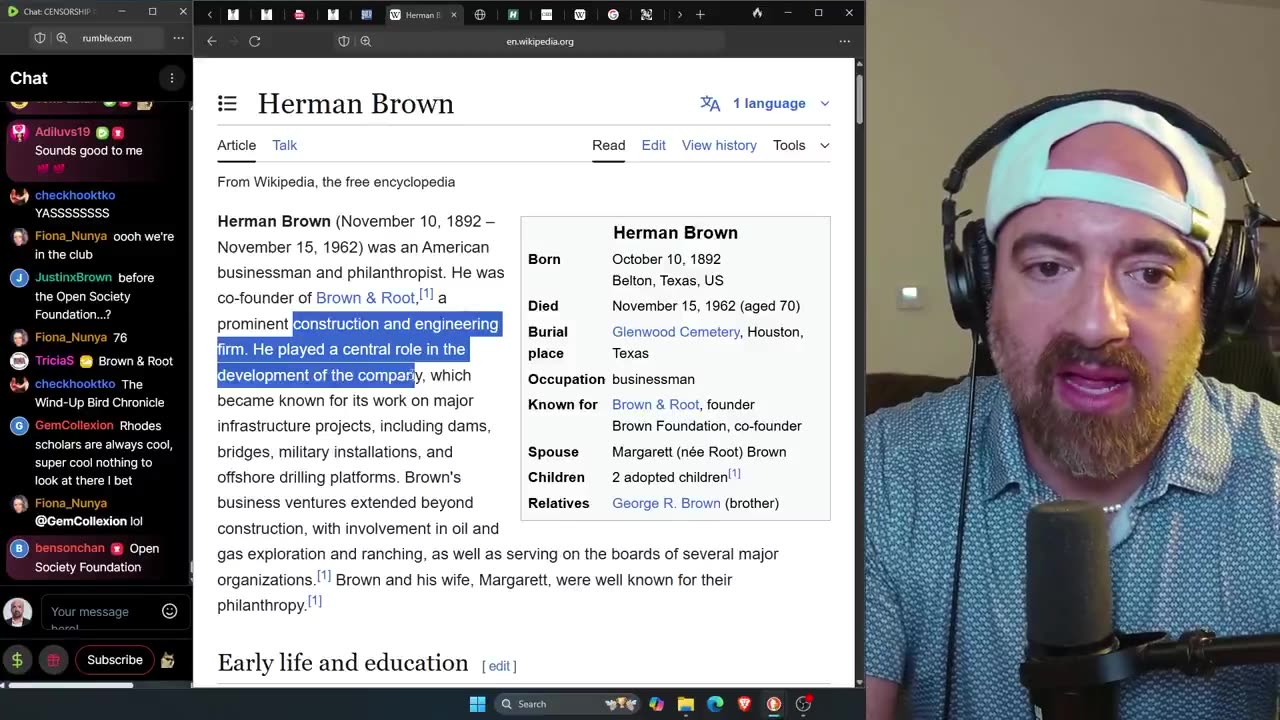Click the red gift icon

point(53,660)
